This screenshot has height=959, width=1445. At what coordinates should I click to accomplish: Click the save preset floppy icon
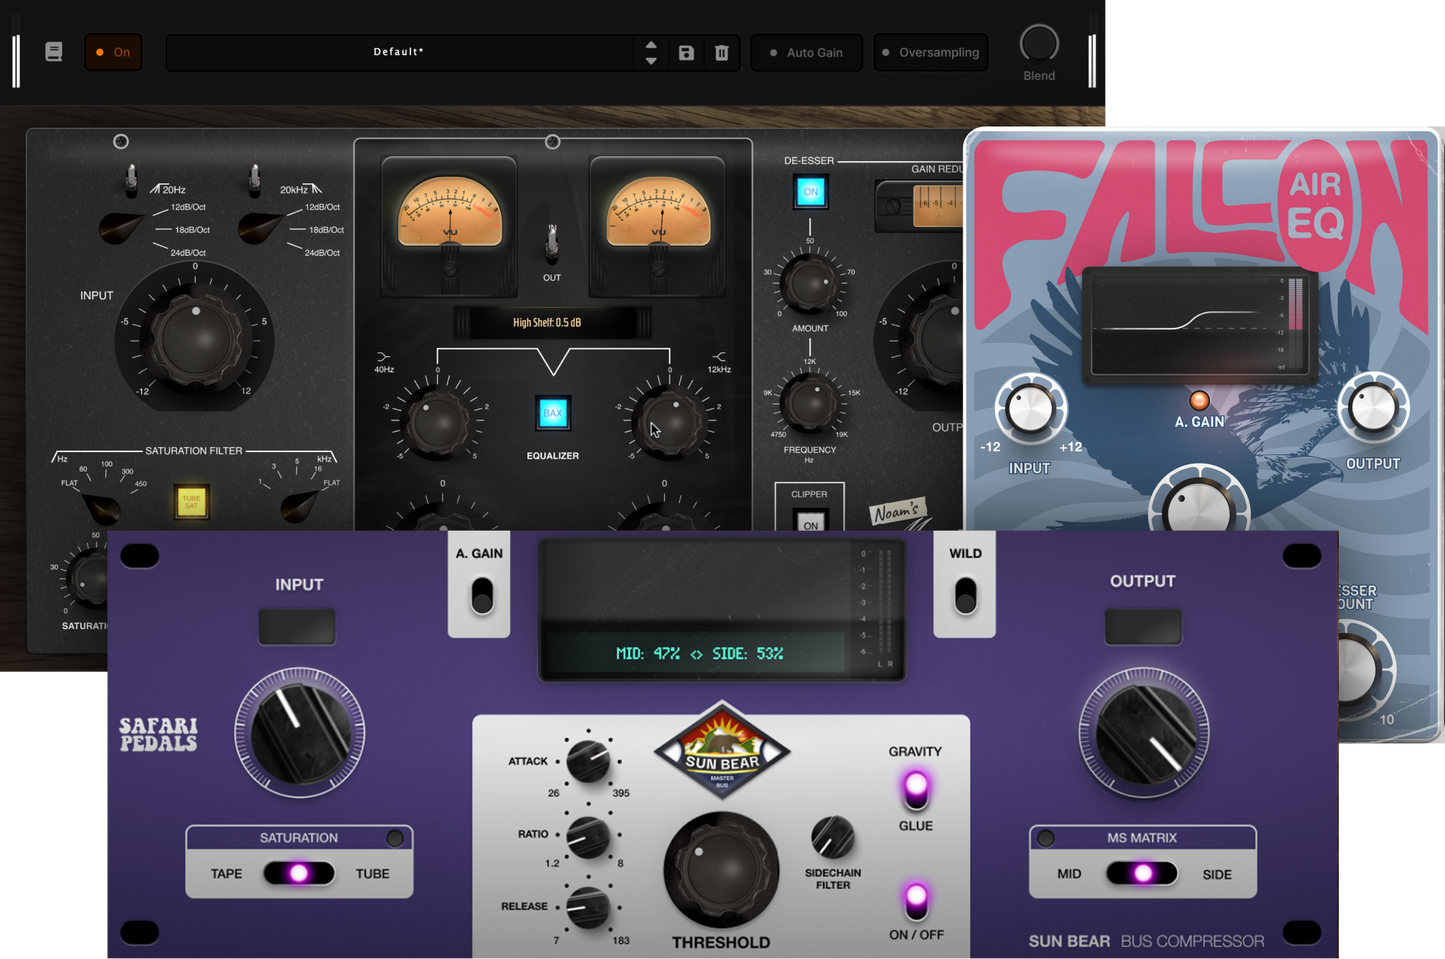pos(685,52)
